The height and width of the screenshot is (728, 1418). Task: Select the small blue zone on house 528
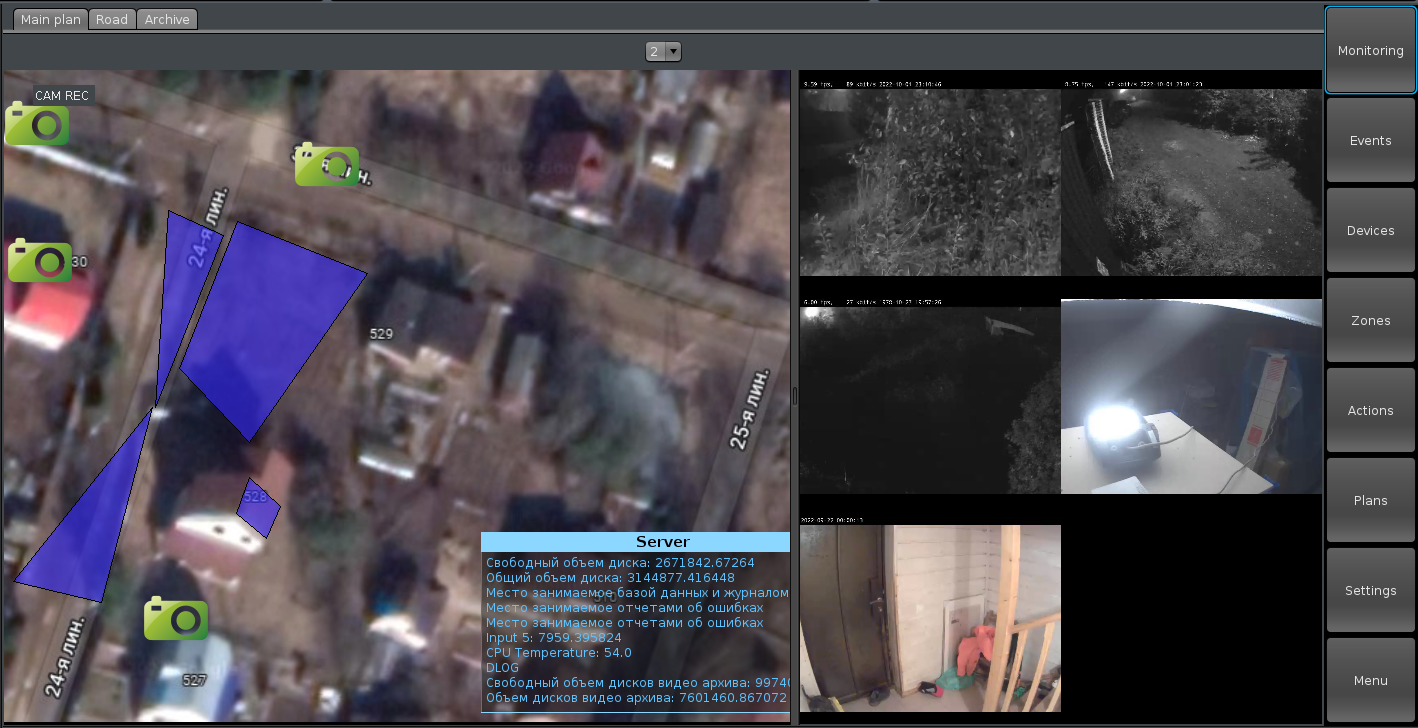pos(259,507)
